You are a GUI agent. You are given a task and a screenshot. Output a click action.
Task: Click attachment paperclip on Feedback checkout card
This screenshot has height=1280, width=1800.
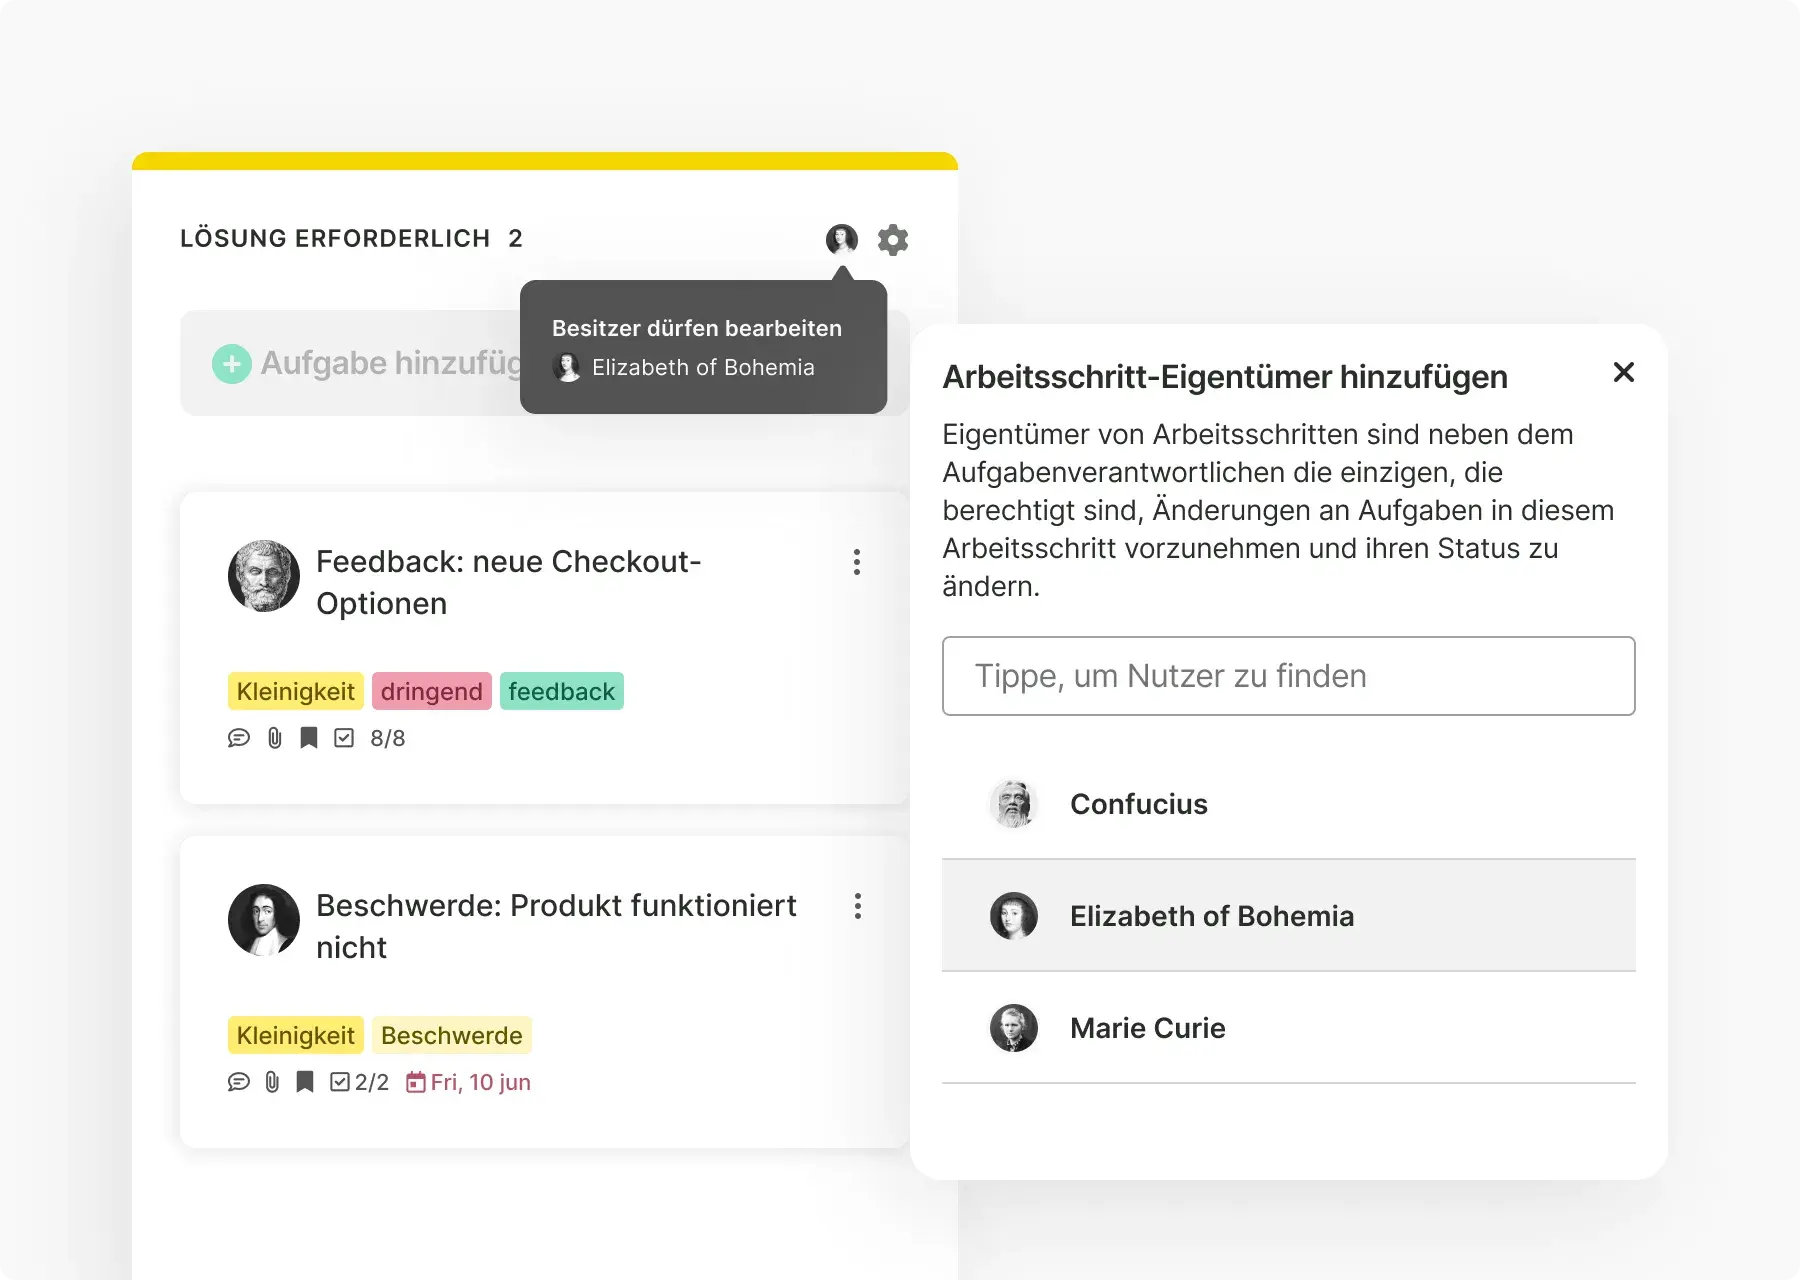coord(275,738)
